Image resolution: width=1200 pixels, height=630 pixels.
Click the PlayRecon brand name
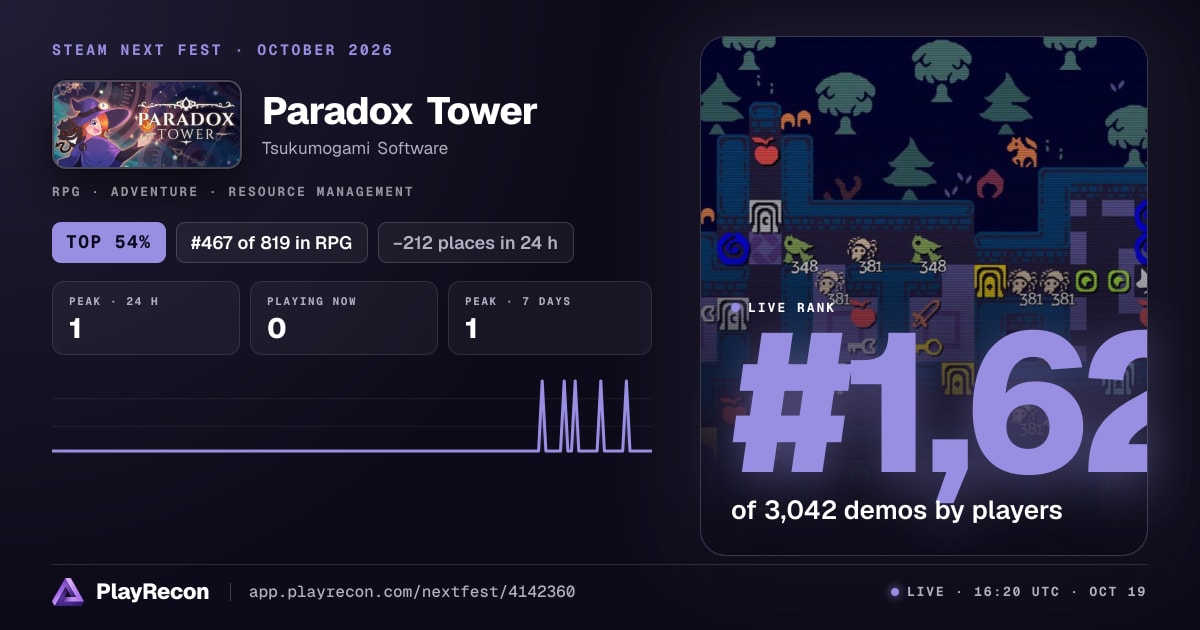click(152, 592)
